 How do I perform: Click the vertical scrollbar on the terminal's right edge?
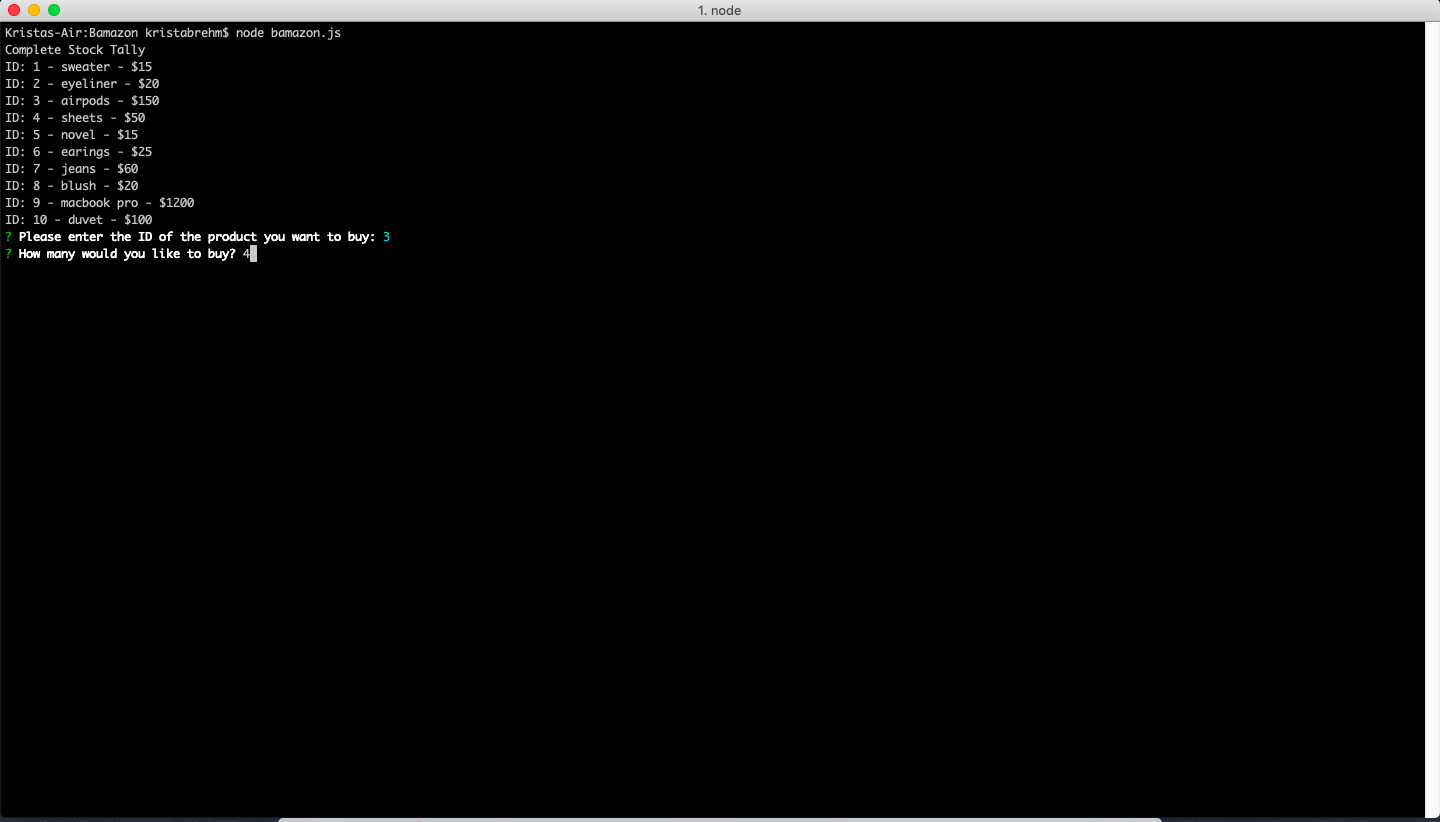1432,419
